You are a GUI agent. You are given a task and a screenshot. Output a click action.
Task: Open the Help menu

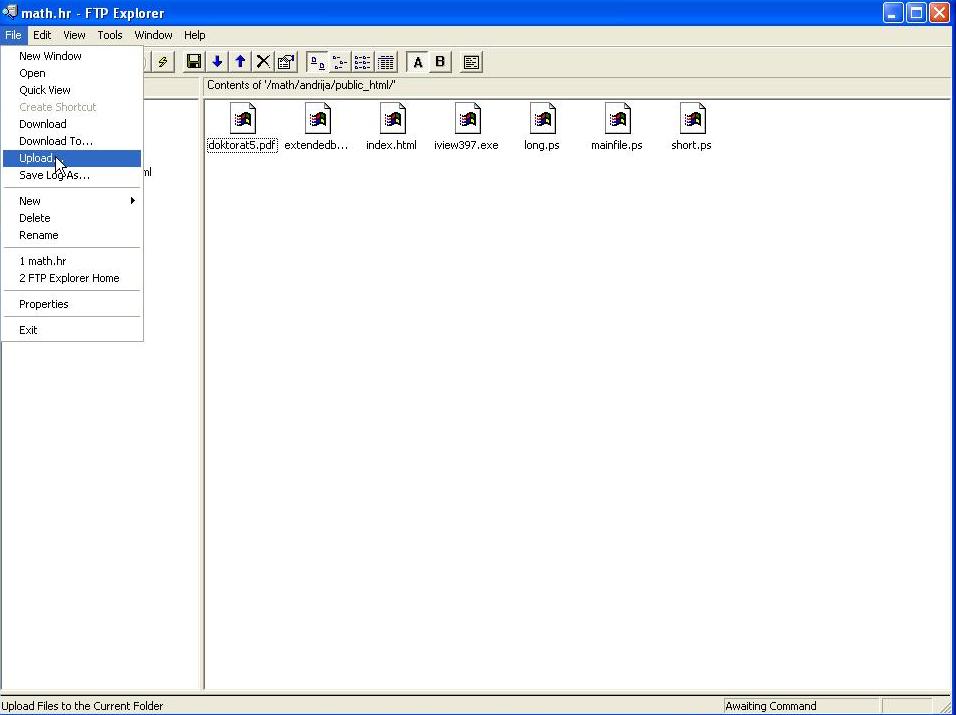pyautogui.click(x=194, y=35)
